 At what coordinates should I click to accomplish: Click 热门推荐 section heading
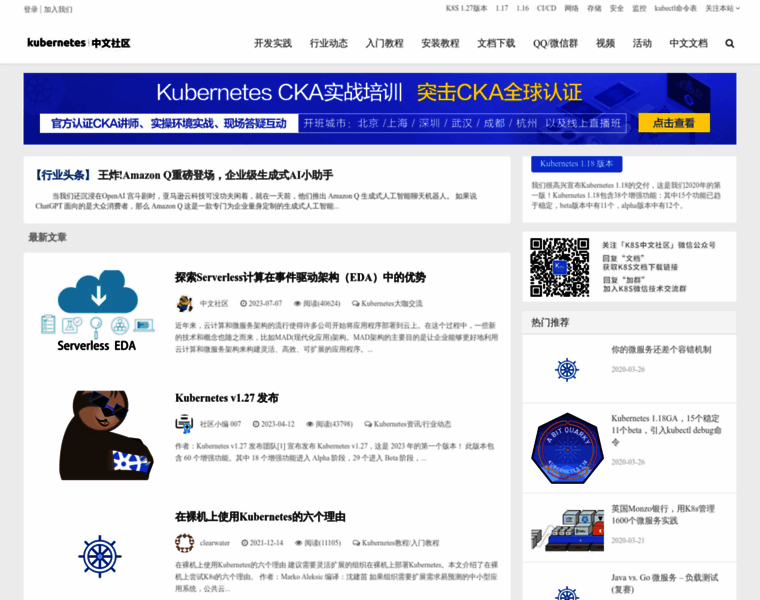pyautogui.click(x=550, y=322)
